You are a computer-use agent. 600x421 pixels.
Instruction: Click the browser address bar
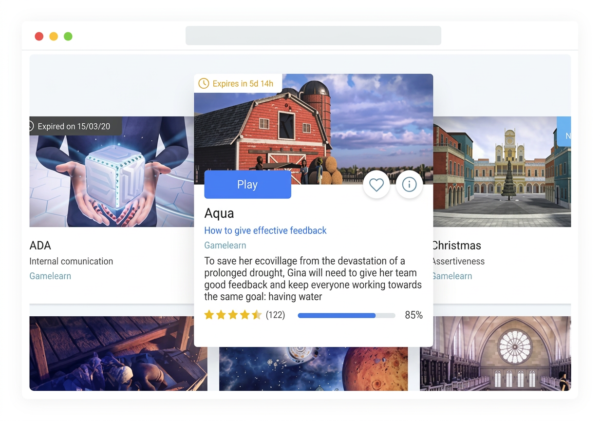pos(313,36)
